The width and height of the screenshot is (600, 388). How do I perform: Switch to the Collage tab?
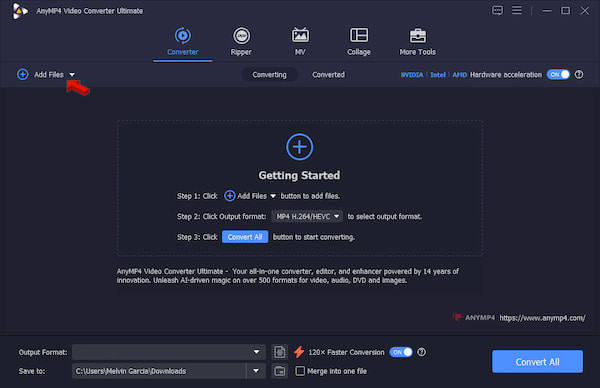pyautogui.click(x=359, y=42)
